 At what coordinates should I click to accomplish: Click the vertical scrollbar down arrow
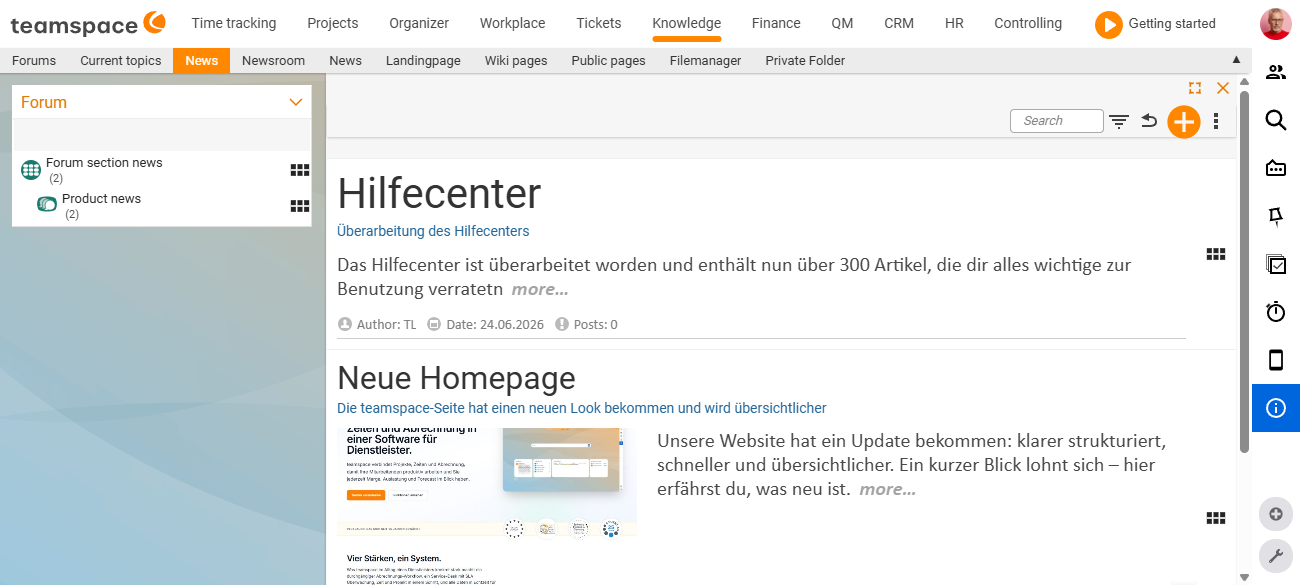pos(1244,577)
